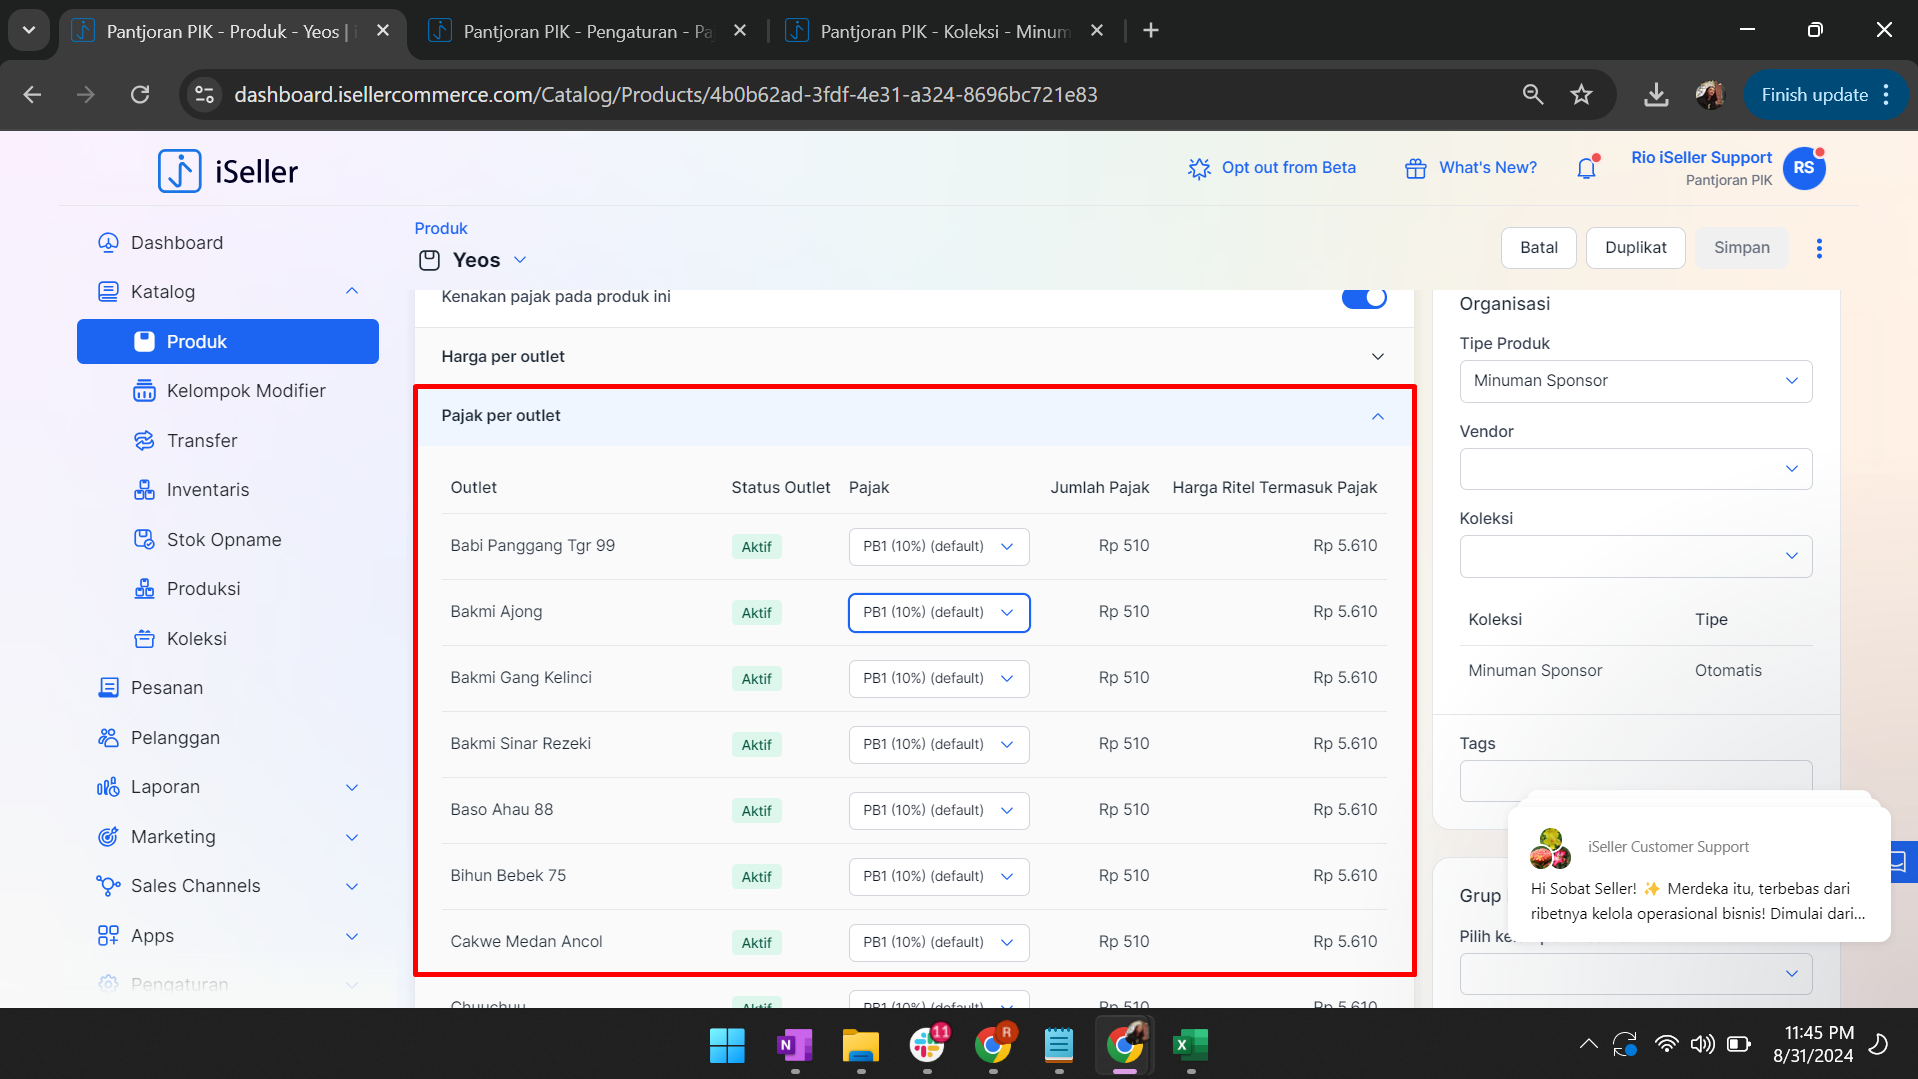Click into the Tags input field
Image resolution: width=1918 pixels, height=1079 pixels.
1635,781
